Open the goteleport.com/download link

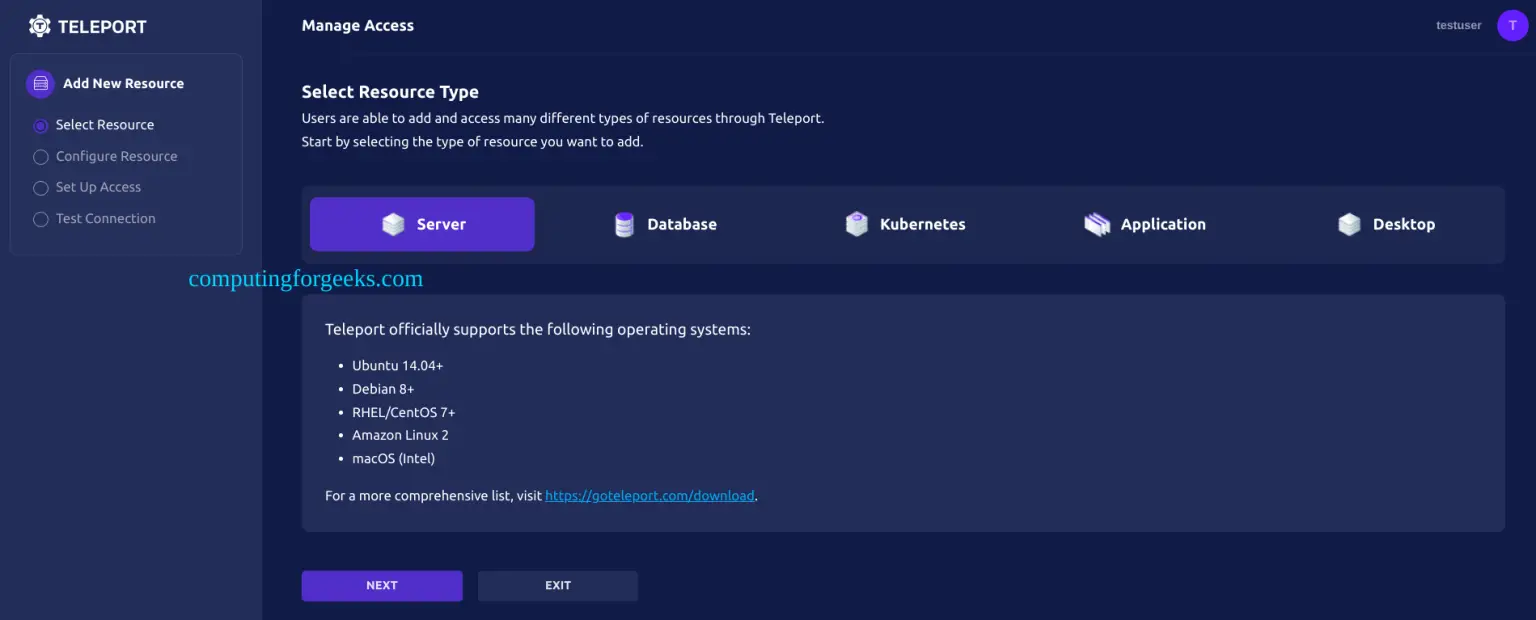pyautogui.click(x=649, y=496)
